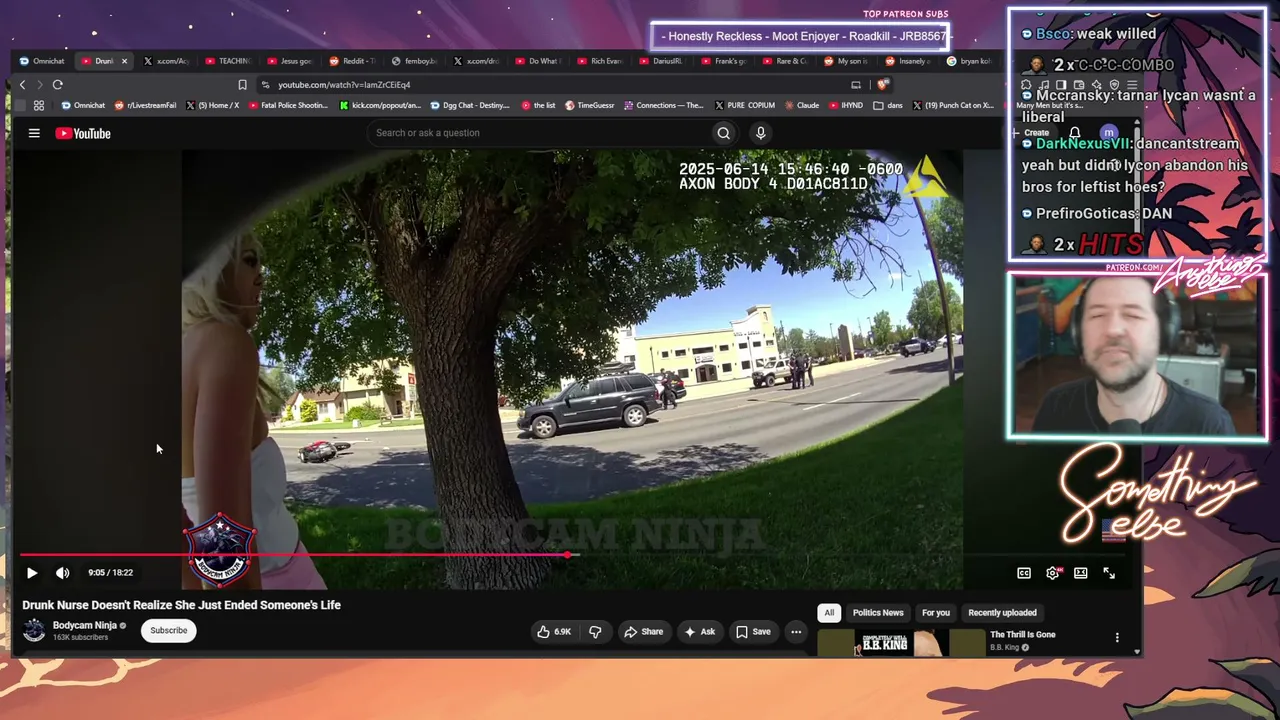
Task: Open the apps grid icon in bookmarks bar
Action: tap(38, 105)
